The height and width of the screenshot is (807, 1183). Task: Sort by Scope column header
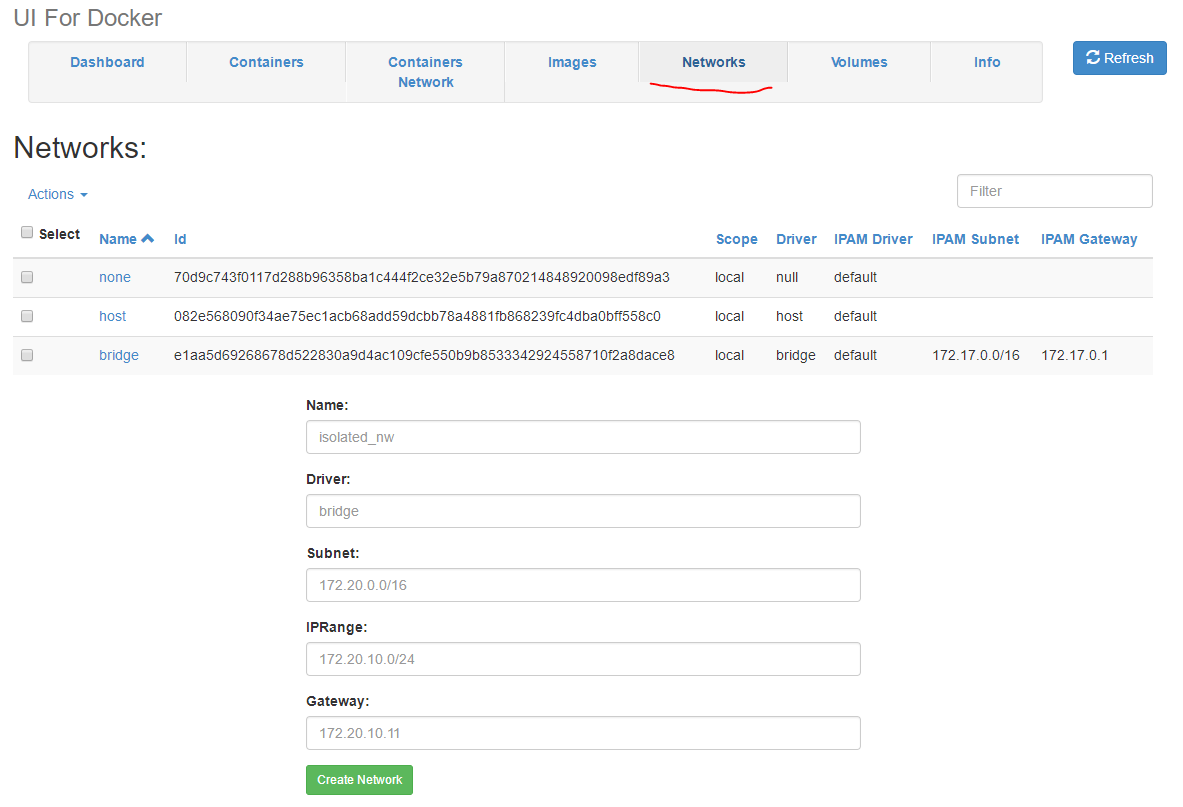[x=736, y=239]
